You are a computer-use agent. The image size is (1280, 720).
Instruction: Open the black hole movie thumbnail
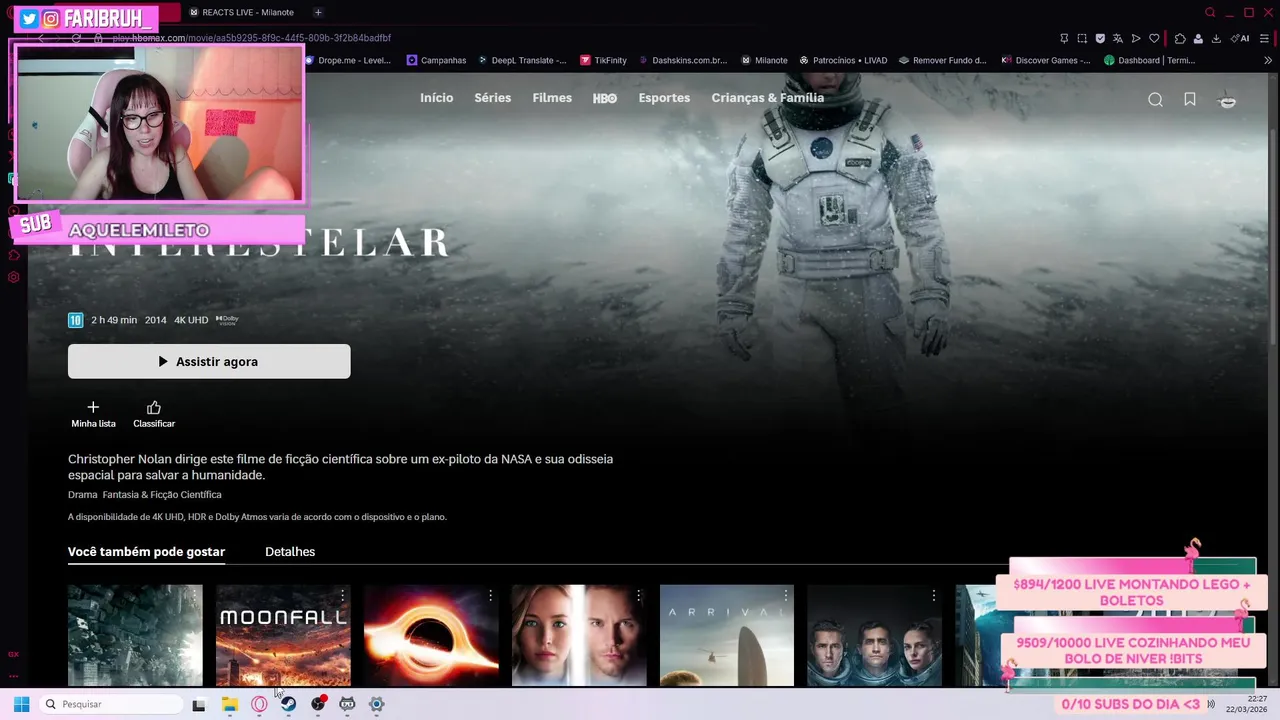(431, 635)
